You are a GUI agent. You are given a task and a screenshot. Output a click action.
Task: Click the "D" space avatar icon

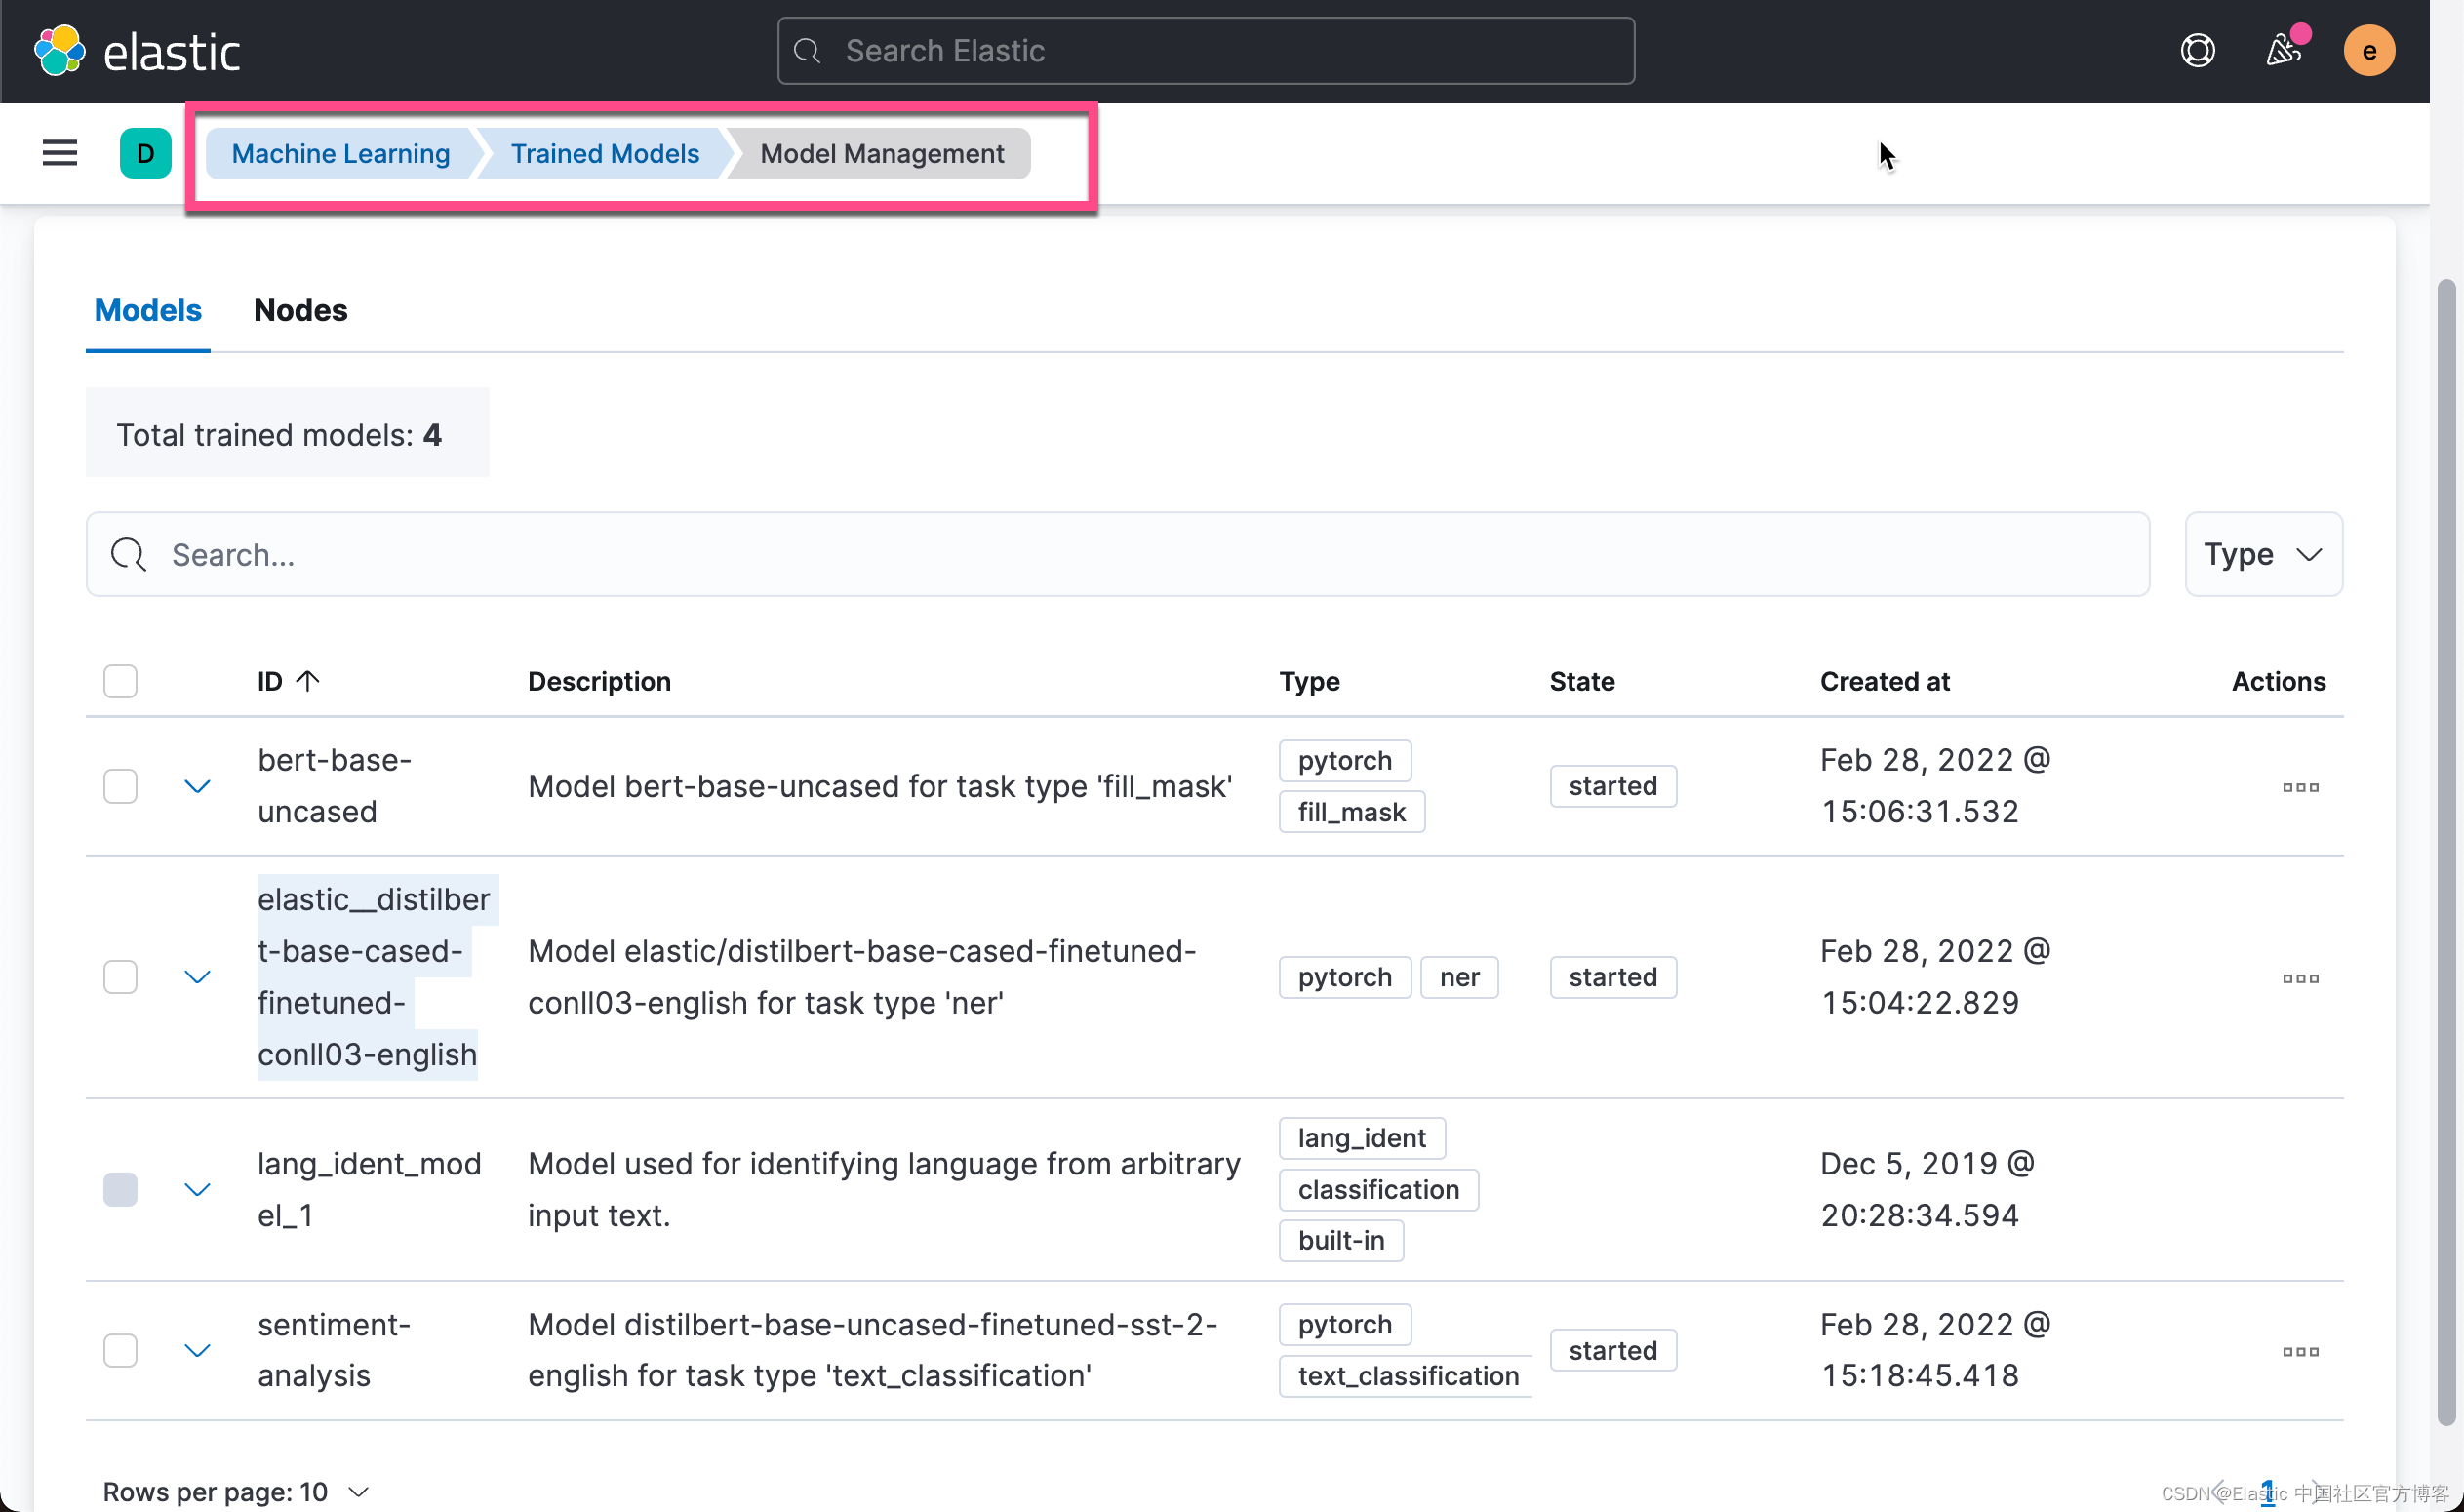145,153
